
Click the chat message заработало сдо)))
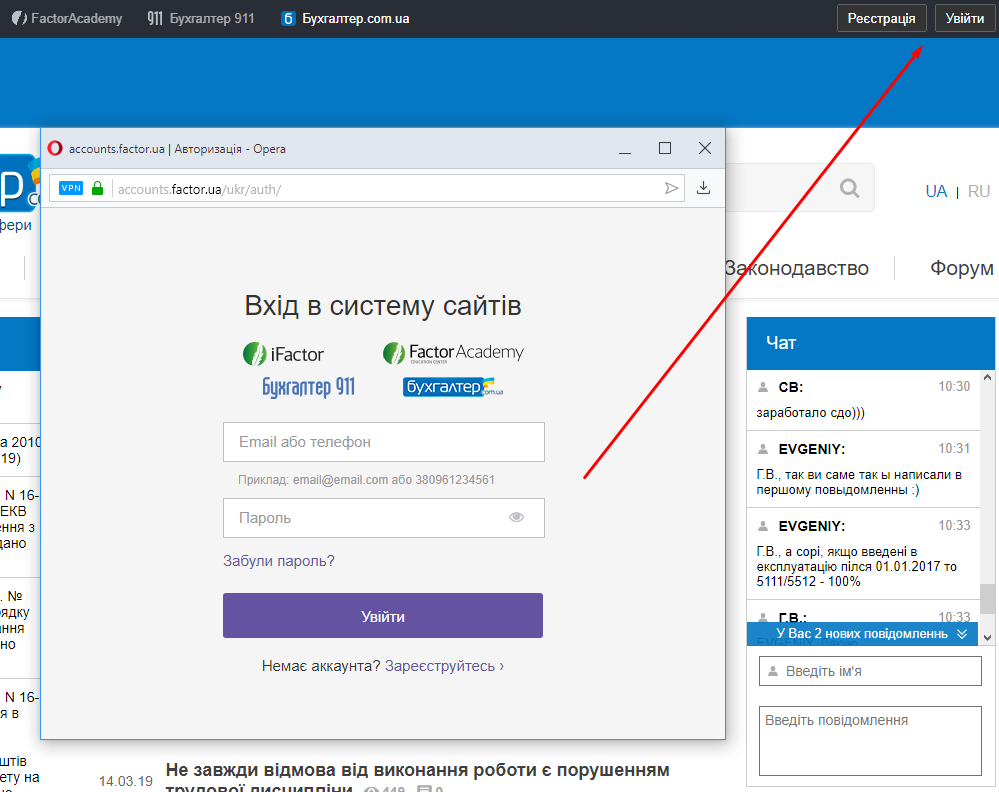pyautogui.click(x=810, y=412)
